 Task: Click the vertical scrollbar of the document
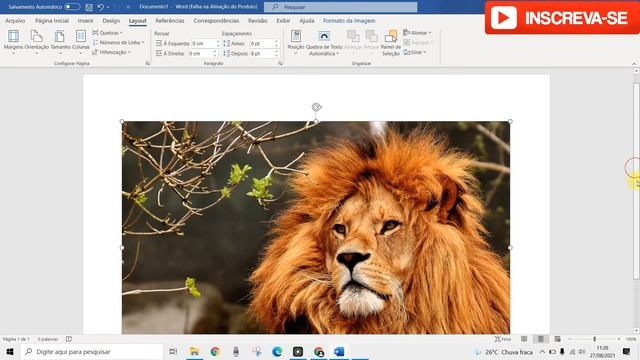[x=636, y=182]
